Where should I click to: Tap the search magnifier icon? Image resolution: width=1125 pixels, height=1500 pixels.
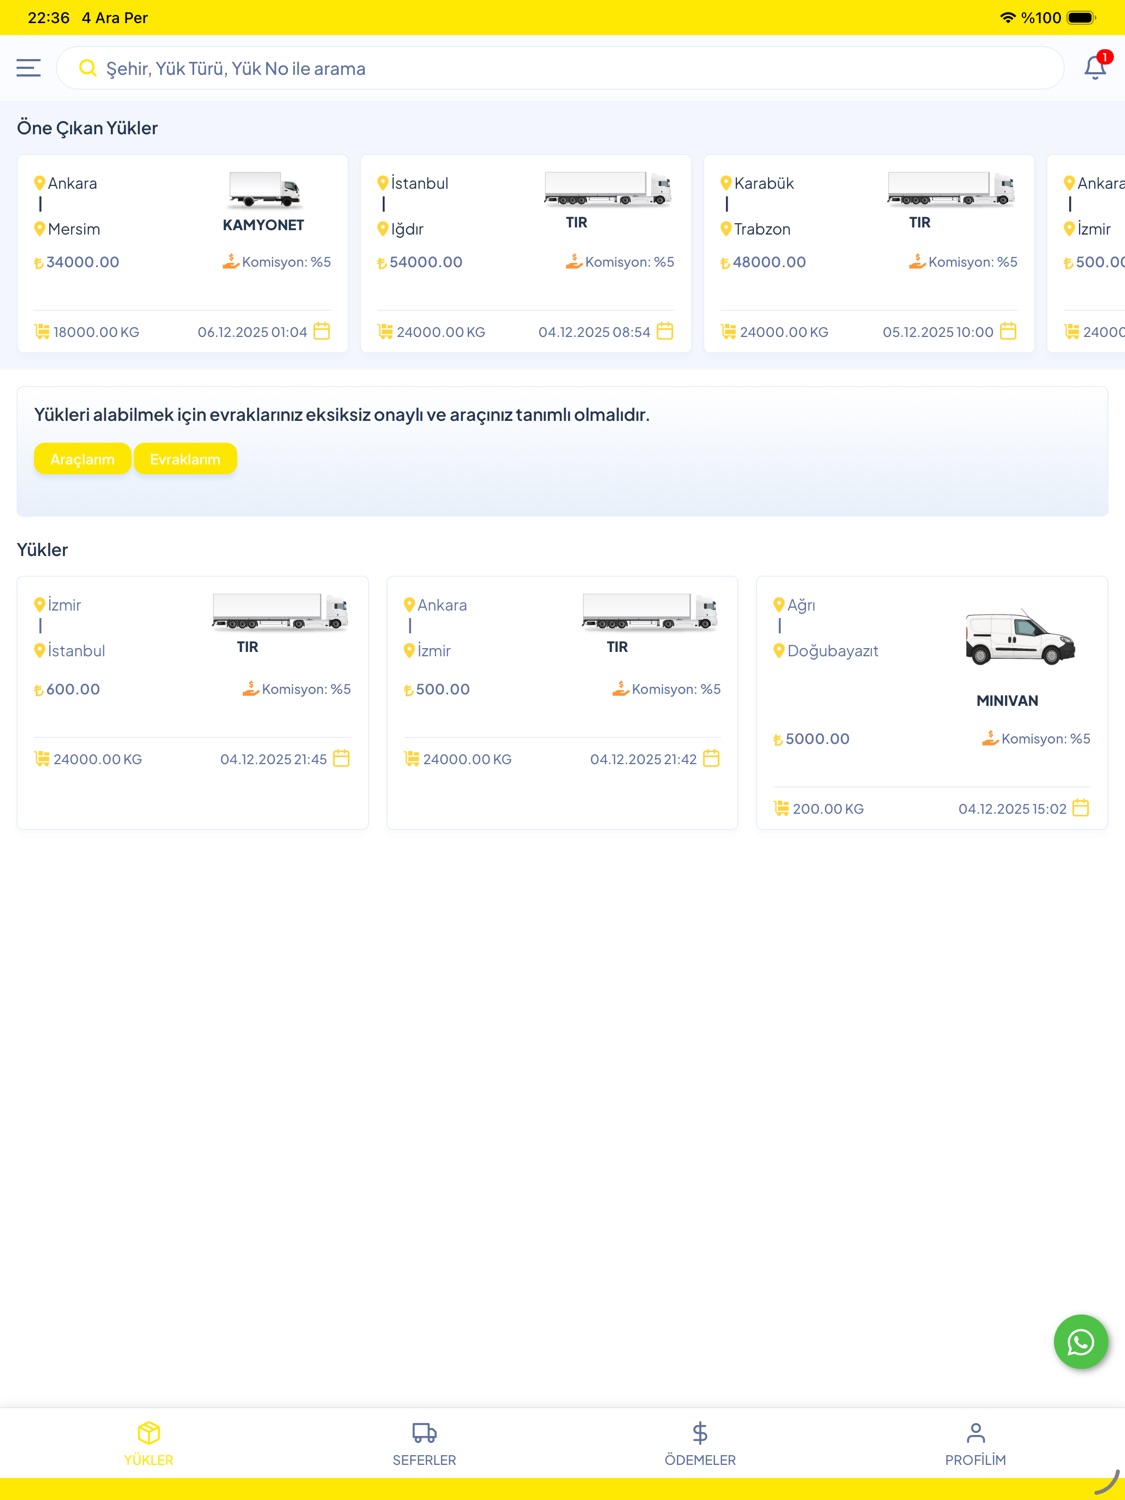pyautogui.click(x=88, y=68)
